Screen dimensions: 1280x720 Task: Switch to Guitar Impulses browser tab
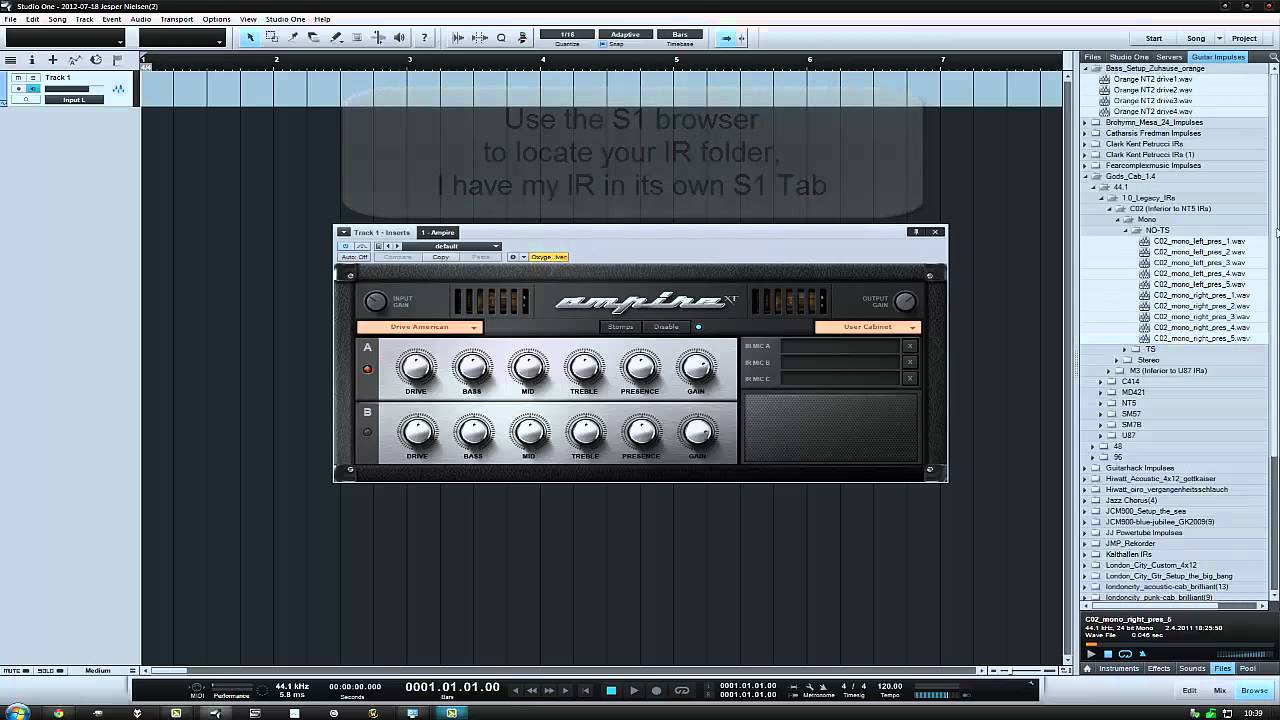coord(1218,57)
